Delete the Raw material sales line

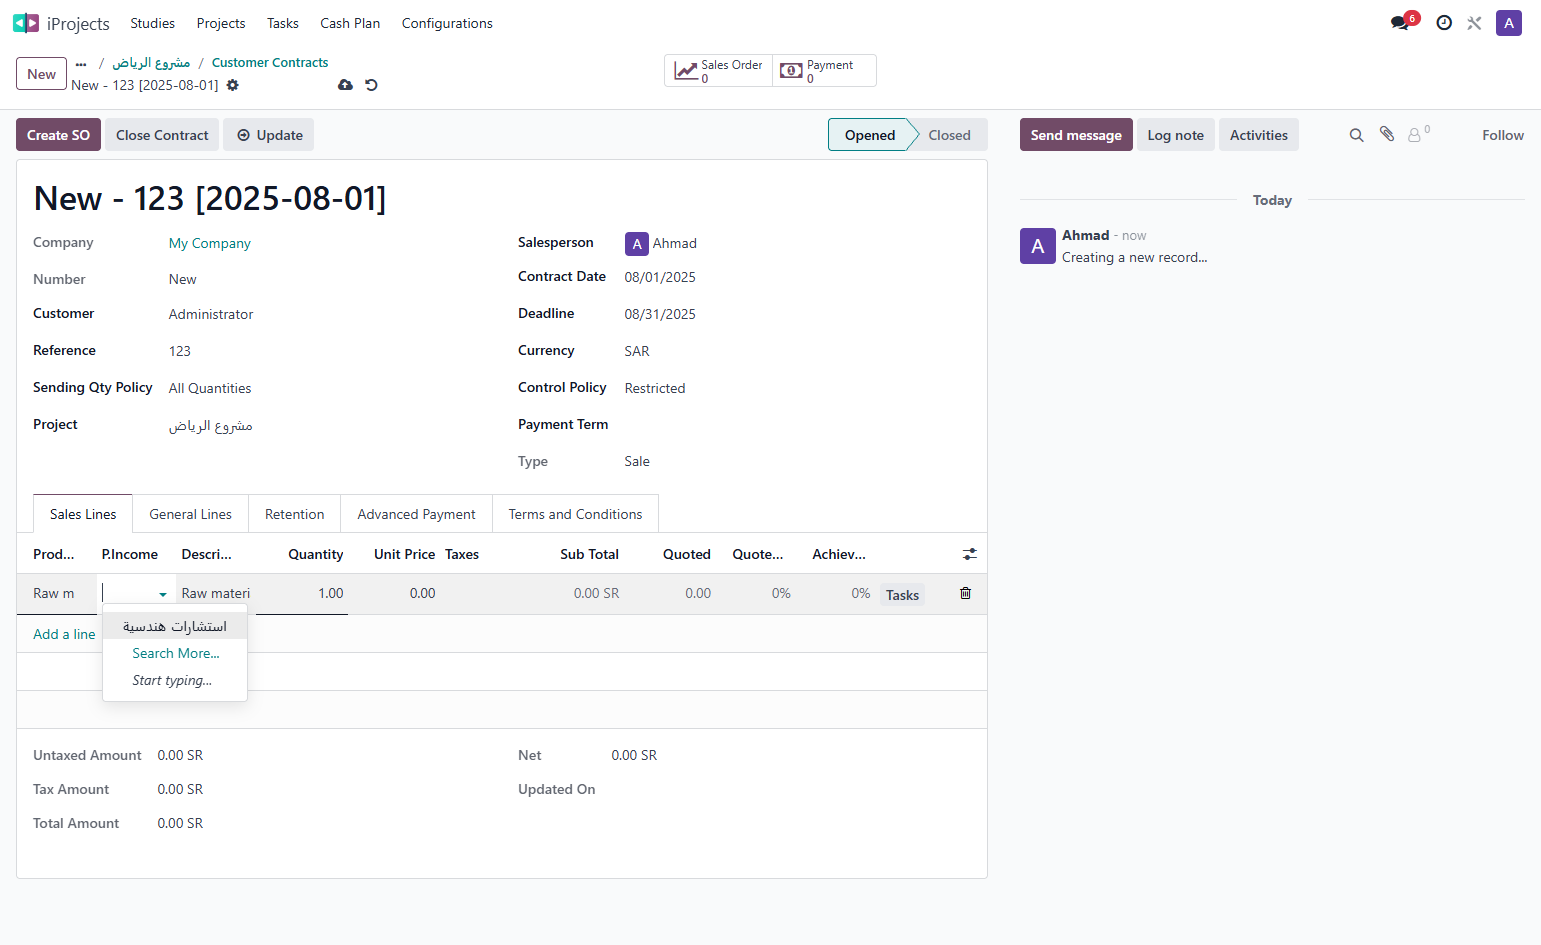(x=965, y=593)
